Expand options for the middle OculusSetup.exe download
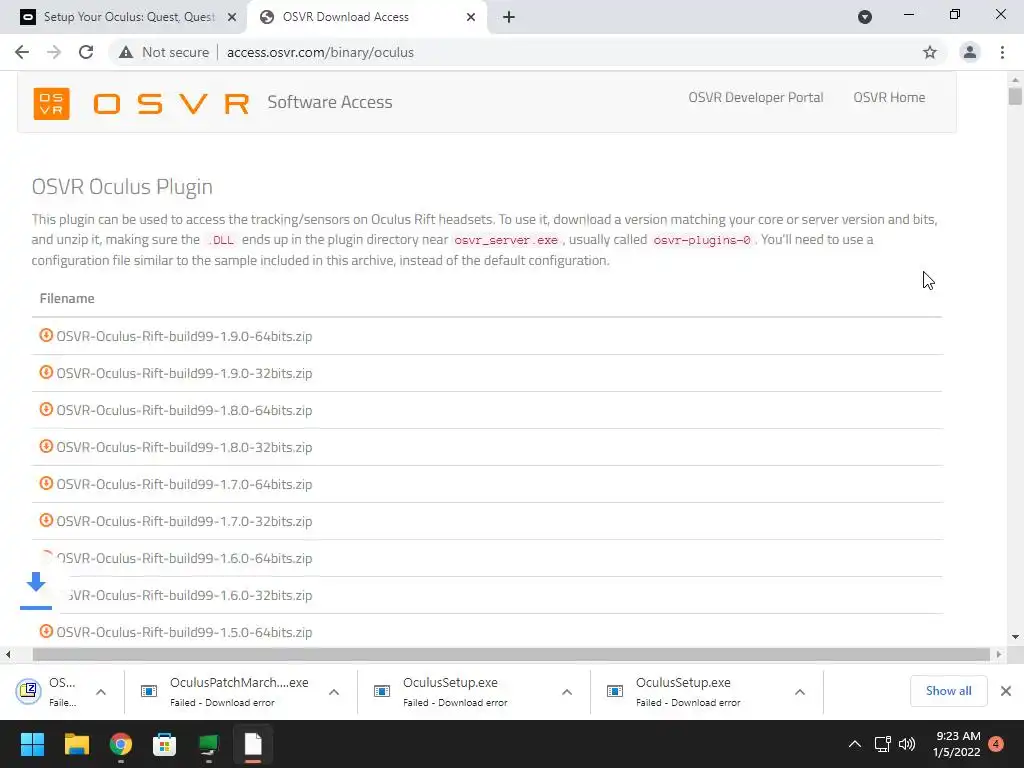The image size is (1024, 768). (567, 692)
